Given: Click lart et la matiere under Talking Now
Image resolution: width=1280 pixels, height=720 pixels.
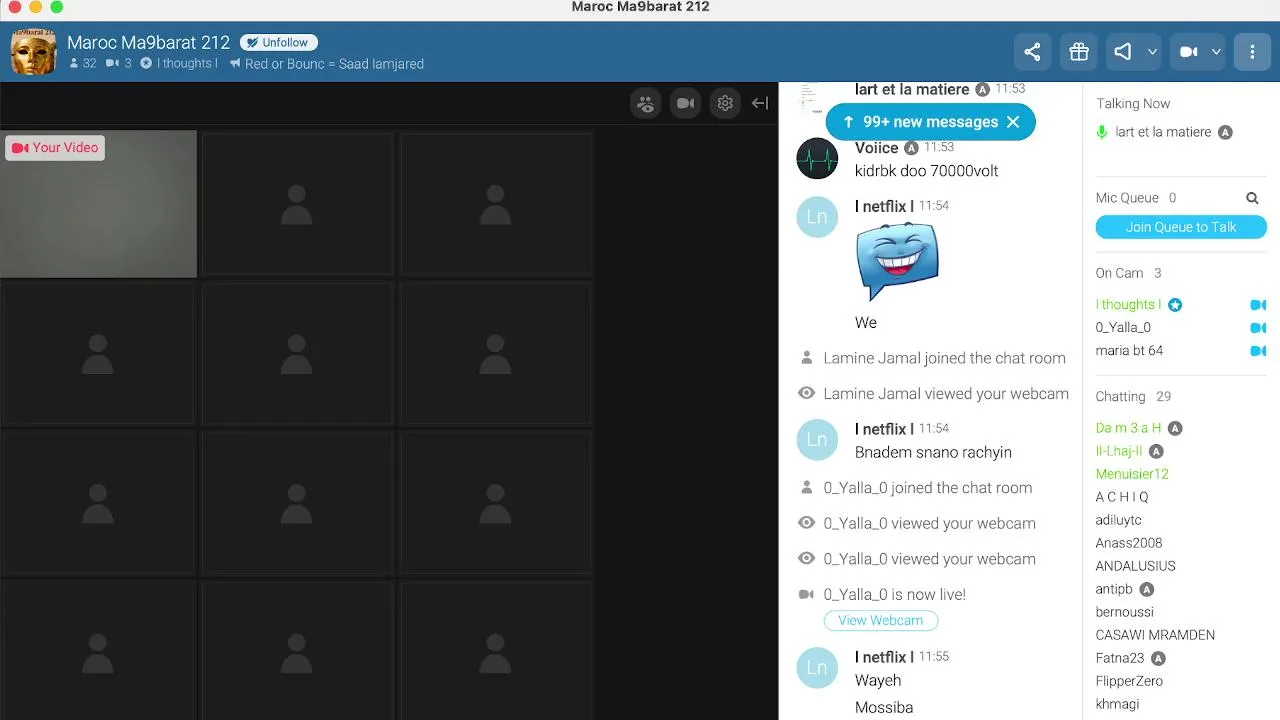Looking at the screenshot, I should (x=1163, y=132).
